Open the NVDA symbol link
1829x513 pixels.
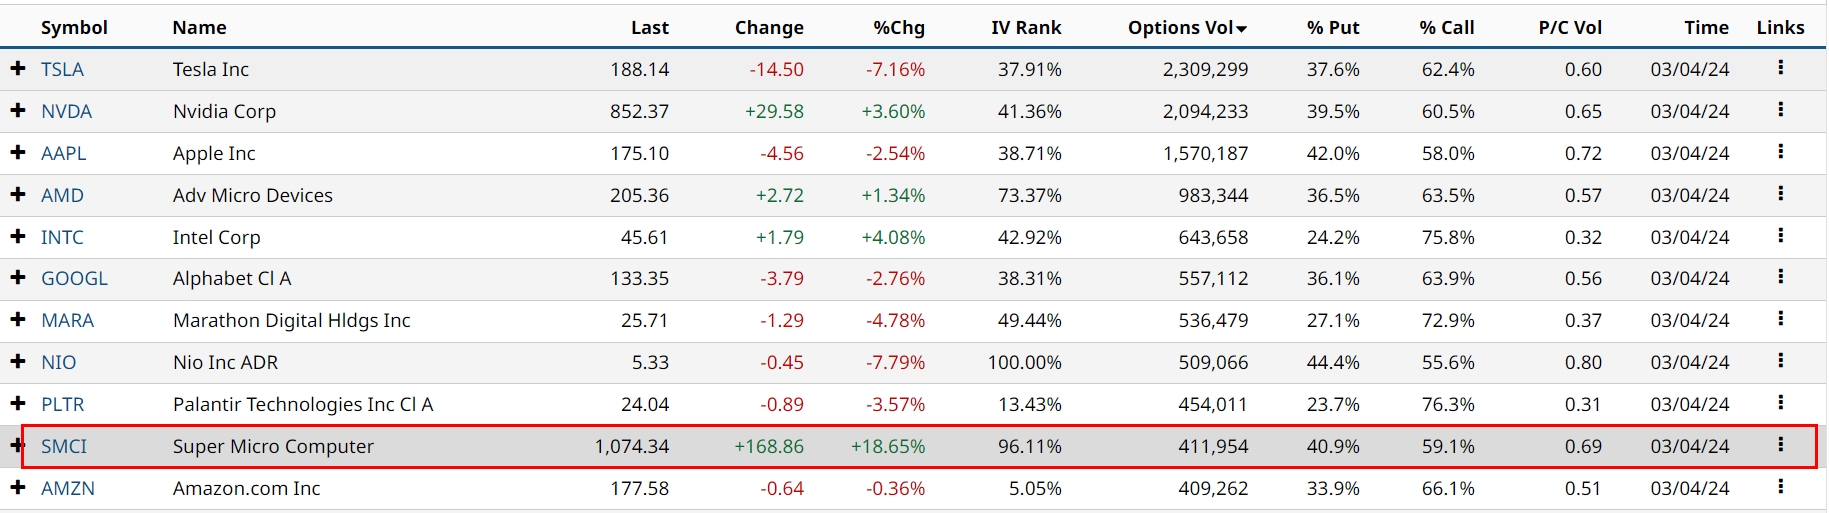tap(66, 111)
